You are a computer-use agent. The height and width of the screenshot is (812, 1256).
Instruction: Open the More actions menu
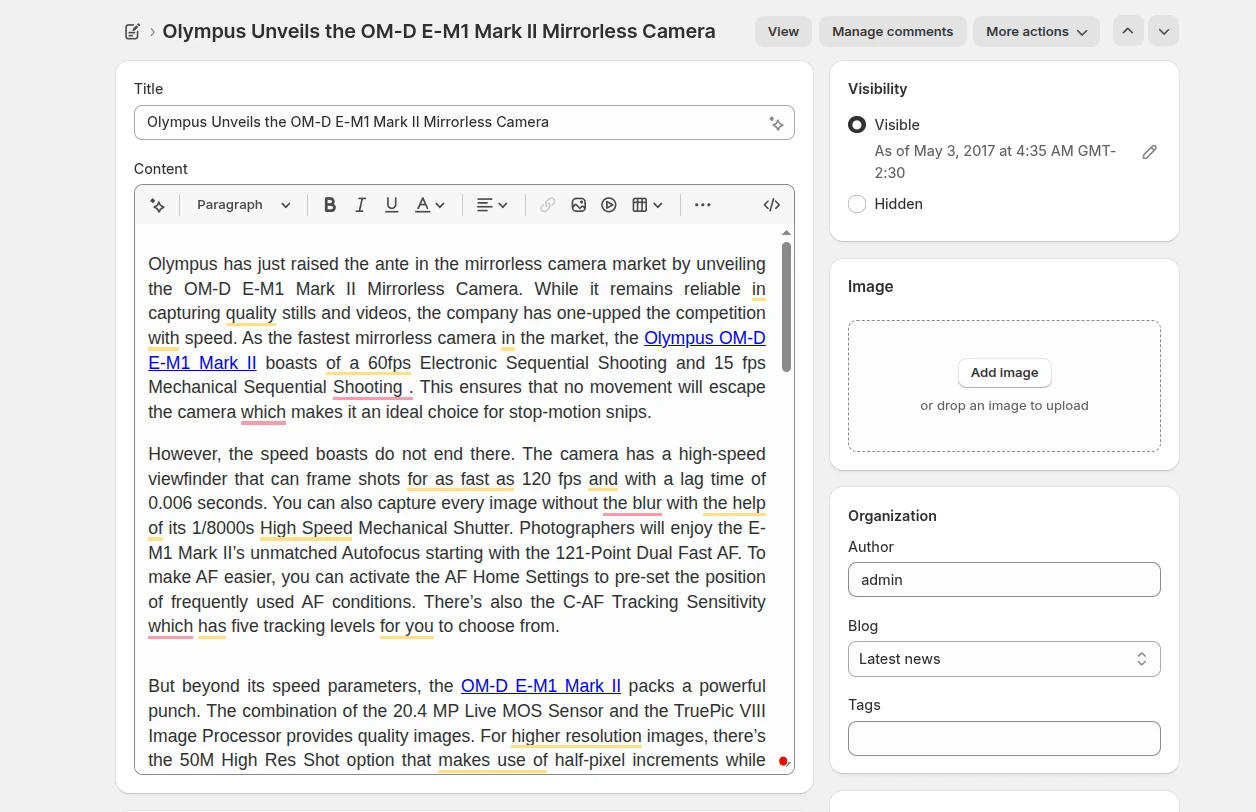[x=1036, y=31]
